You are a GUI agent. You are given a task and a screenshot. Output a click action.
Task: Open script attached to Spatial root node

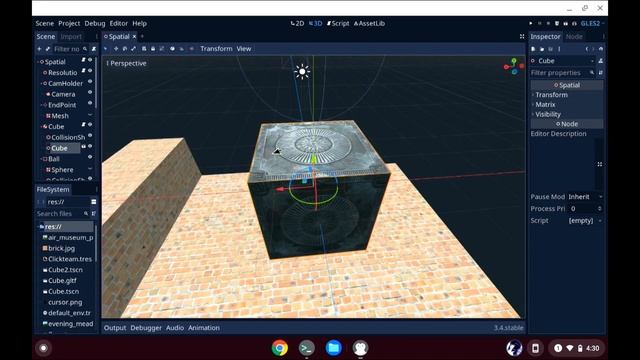coord(83,60)
